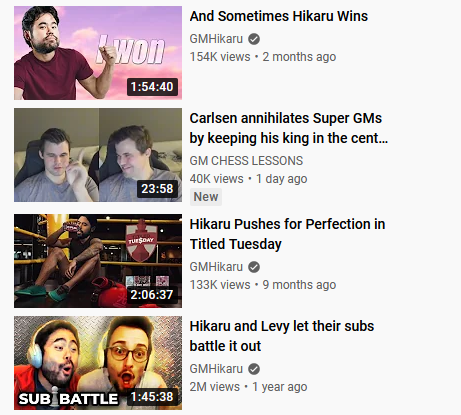461x415 pixels.
Task: Open the Titled Tuesday boxing ring thumbnail
Action: click(x=98, y=261)
